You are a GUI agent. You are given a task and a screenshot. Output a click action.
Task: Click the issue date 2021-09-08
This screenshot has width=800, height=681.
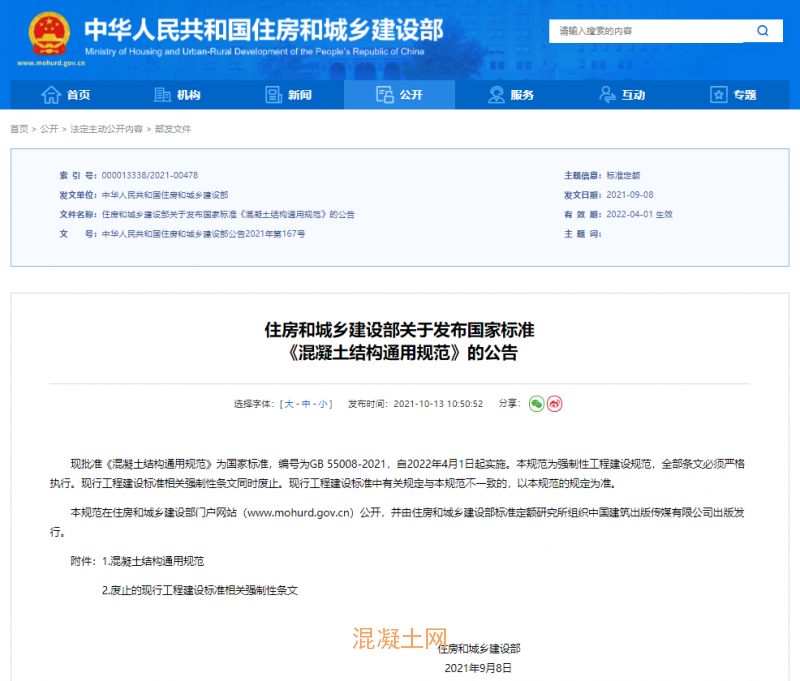[x=630, y=195]
